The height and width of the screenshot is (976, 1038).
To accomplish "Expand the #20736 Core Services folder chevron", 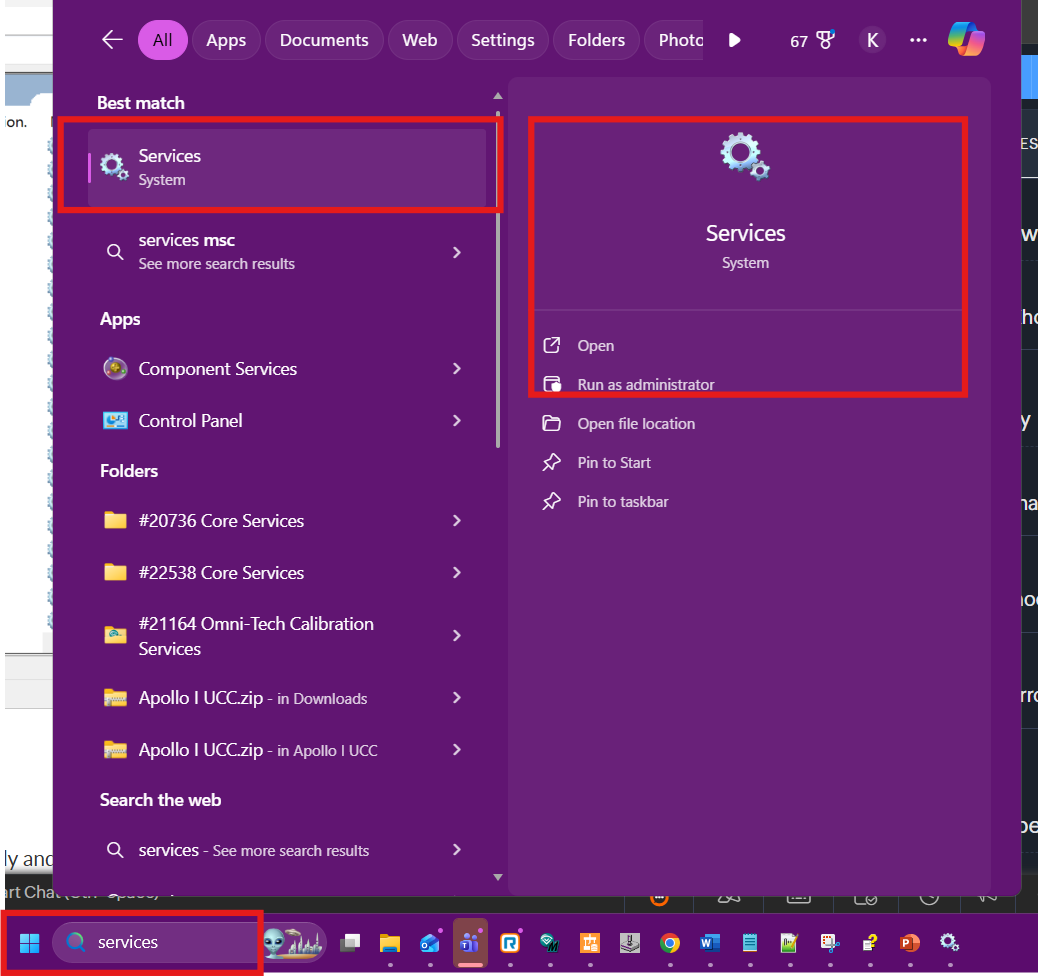I will pos(457,521).
